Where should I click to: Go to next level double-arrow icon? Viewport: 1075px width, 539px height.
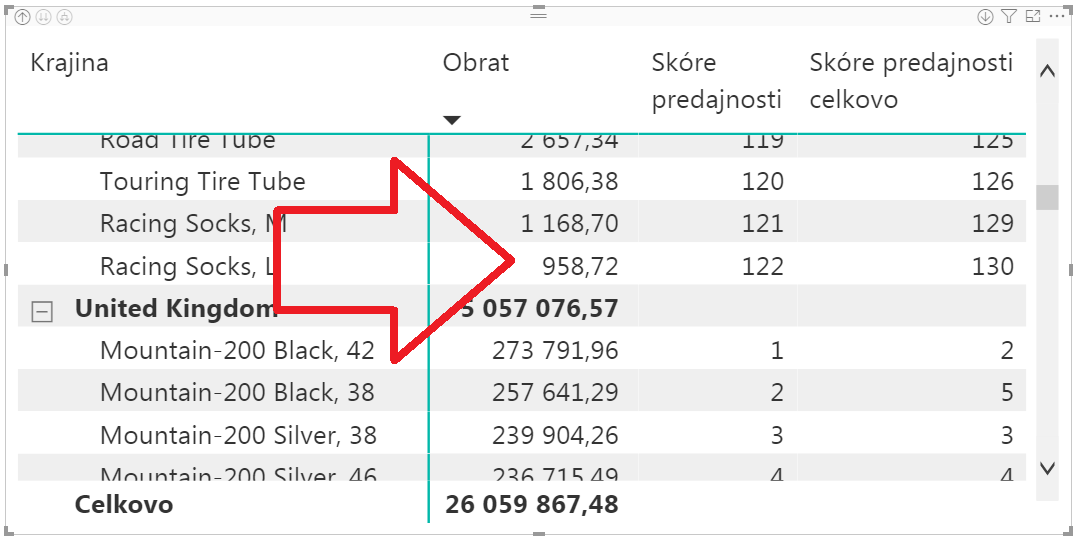pyautogui.click(x=44, y=17)
